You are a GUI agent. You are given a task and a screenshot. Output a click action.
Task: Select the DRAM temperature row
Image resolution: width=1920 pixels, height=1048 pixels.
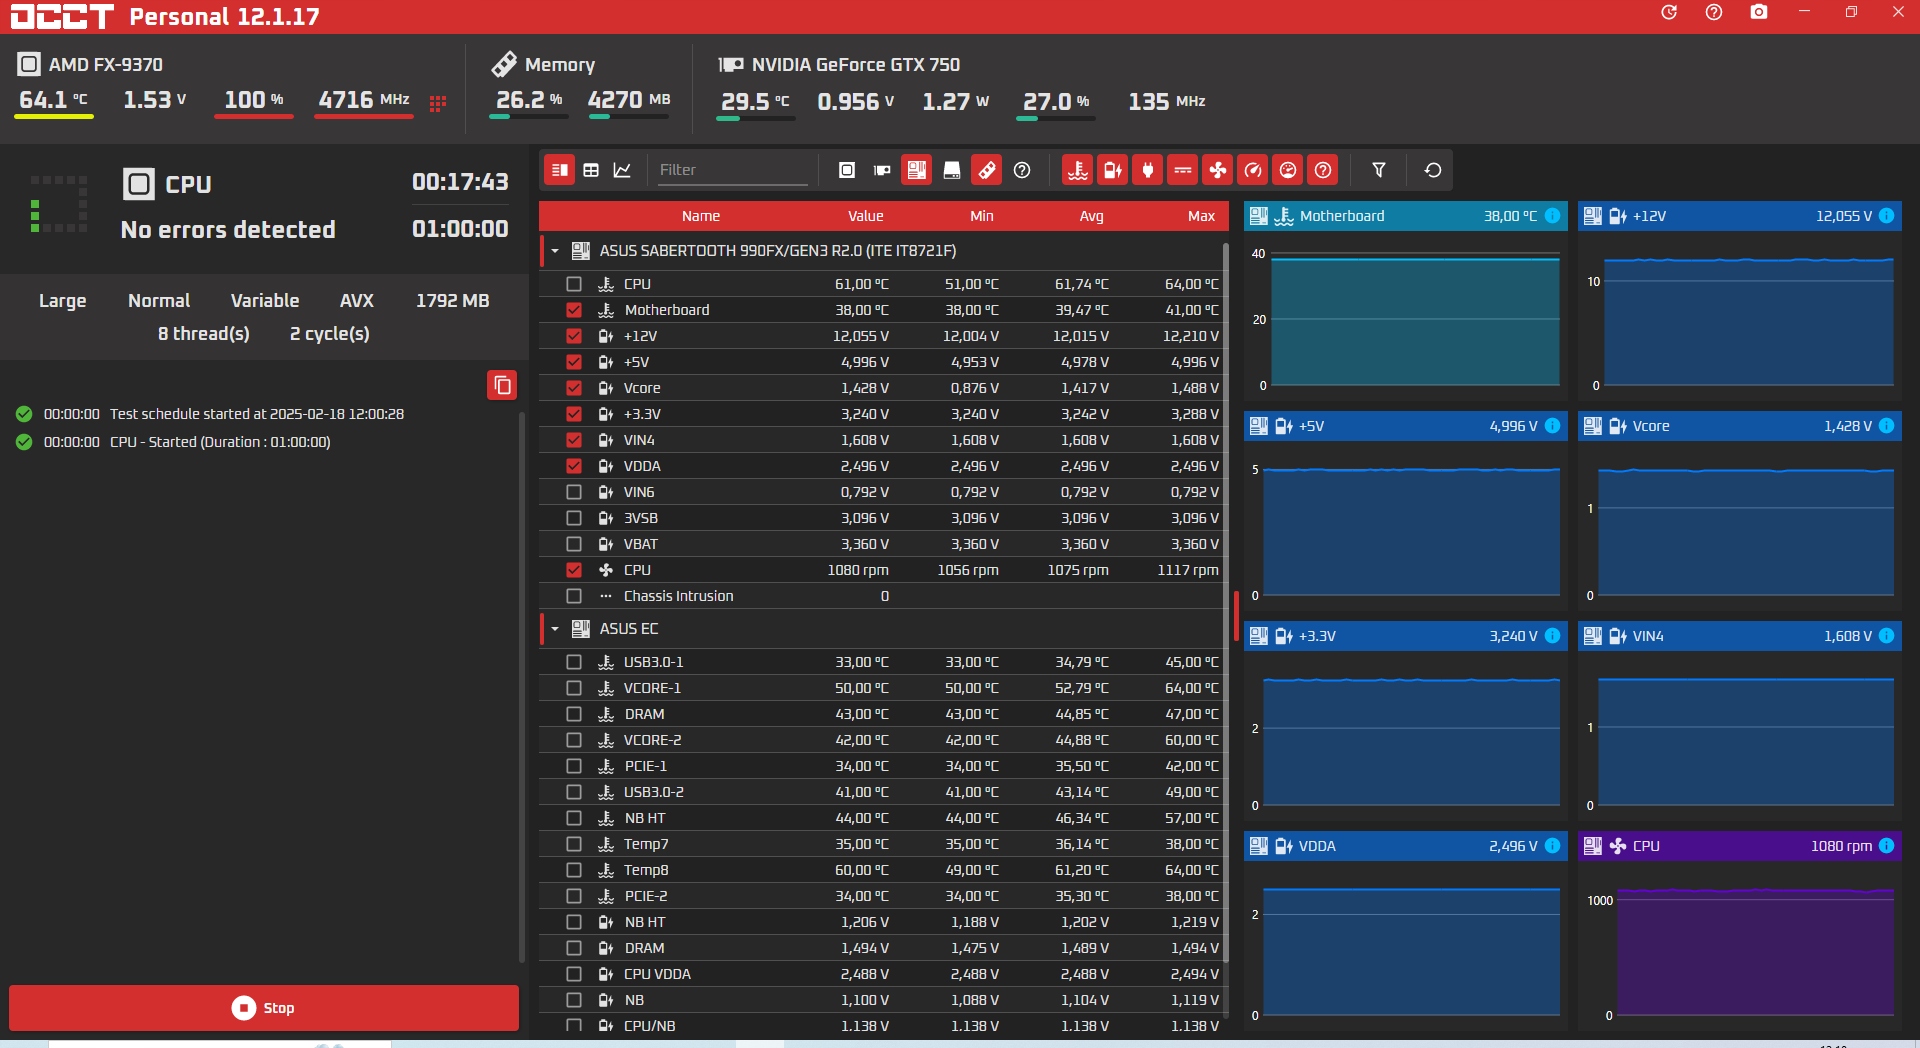coord(884,714)
